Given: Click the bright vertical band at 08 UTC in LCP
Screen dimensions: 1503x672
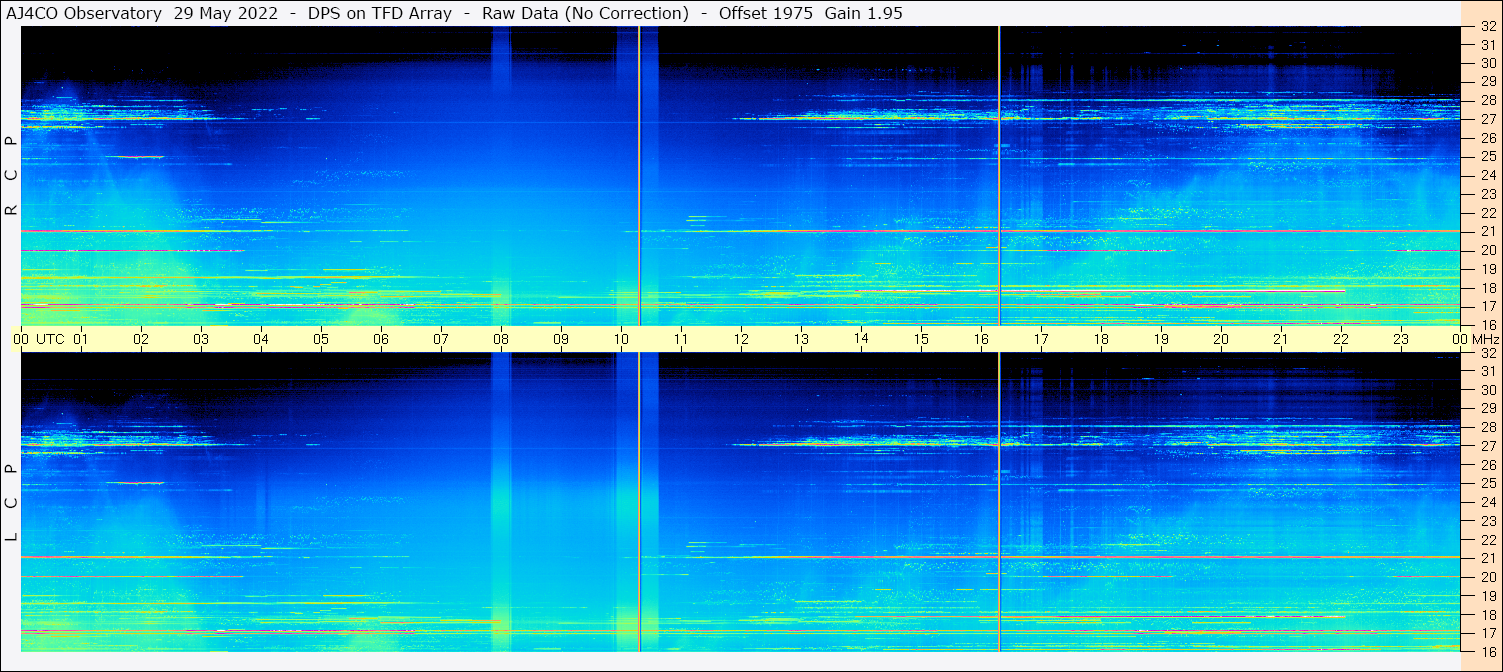Looking at the screenshot, I should tap(501, 502).
